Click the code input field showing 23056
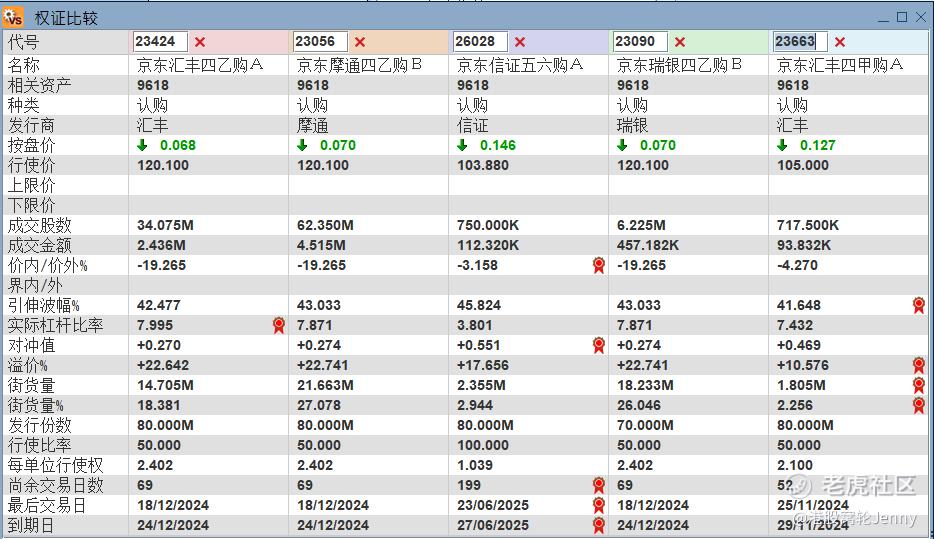Screen dimensions: 934x539 pos(320,42)
